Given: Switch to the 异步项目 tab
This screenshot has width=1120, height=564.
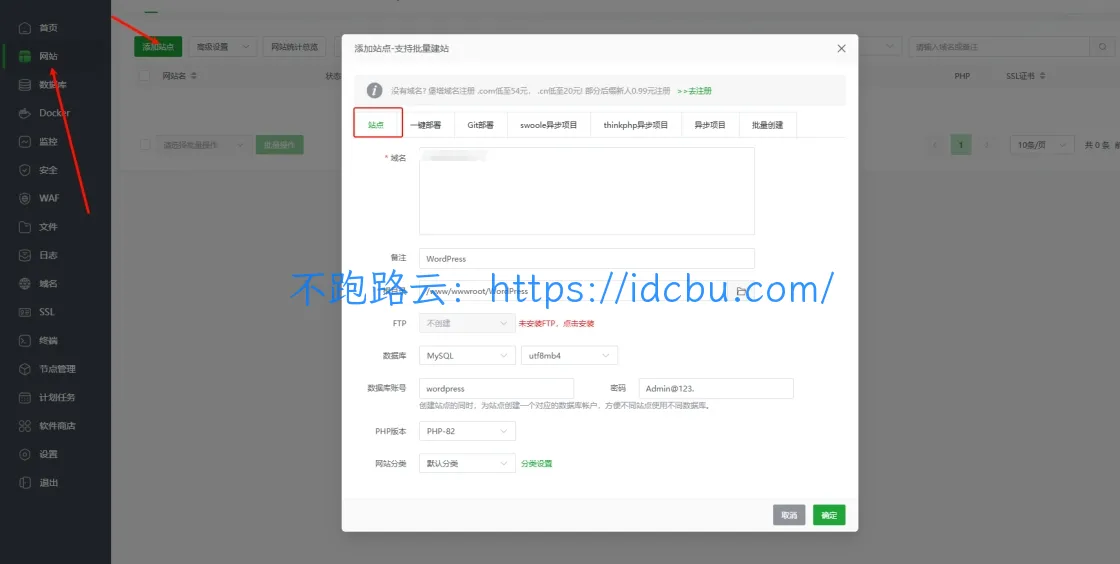Looking at the screenshot, I should [x=711, y=124].
